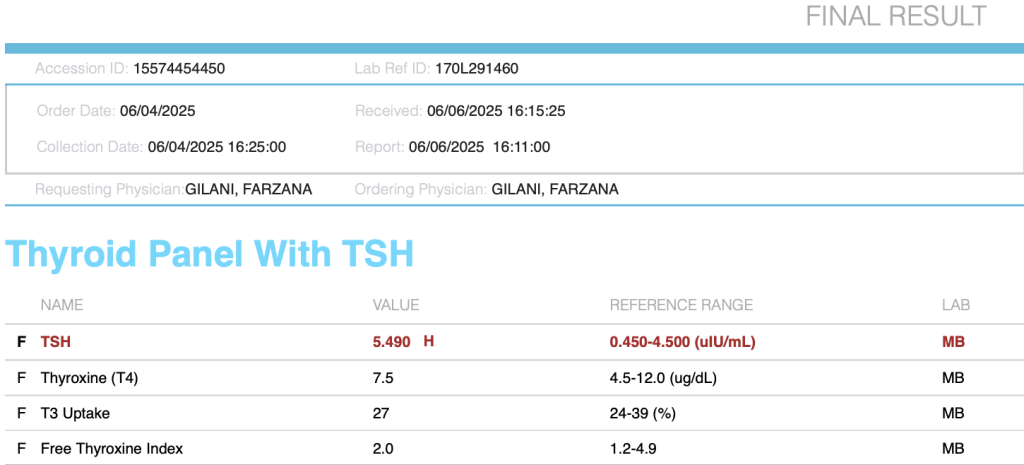Click Received timestamp 06/06/2025 16:15:25
1024x465 pixels.
coord(496,111)
